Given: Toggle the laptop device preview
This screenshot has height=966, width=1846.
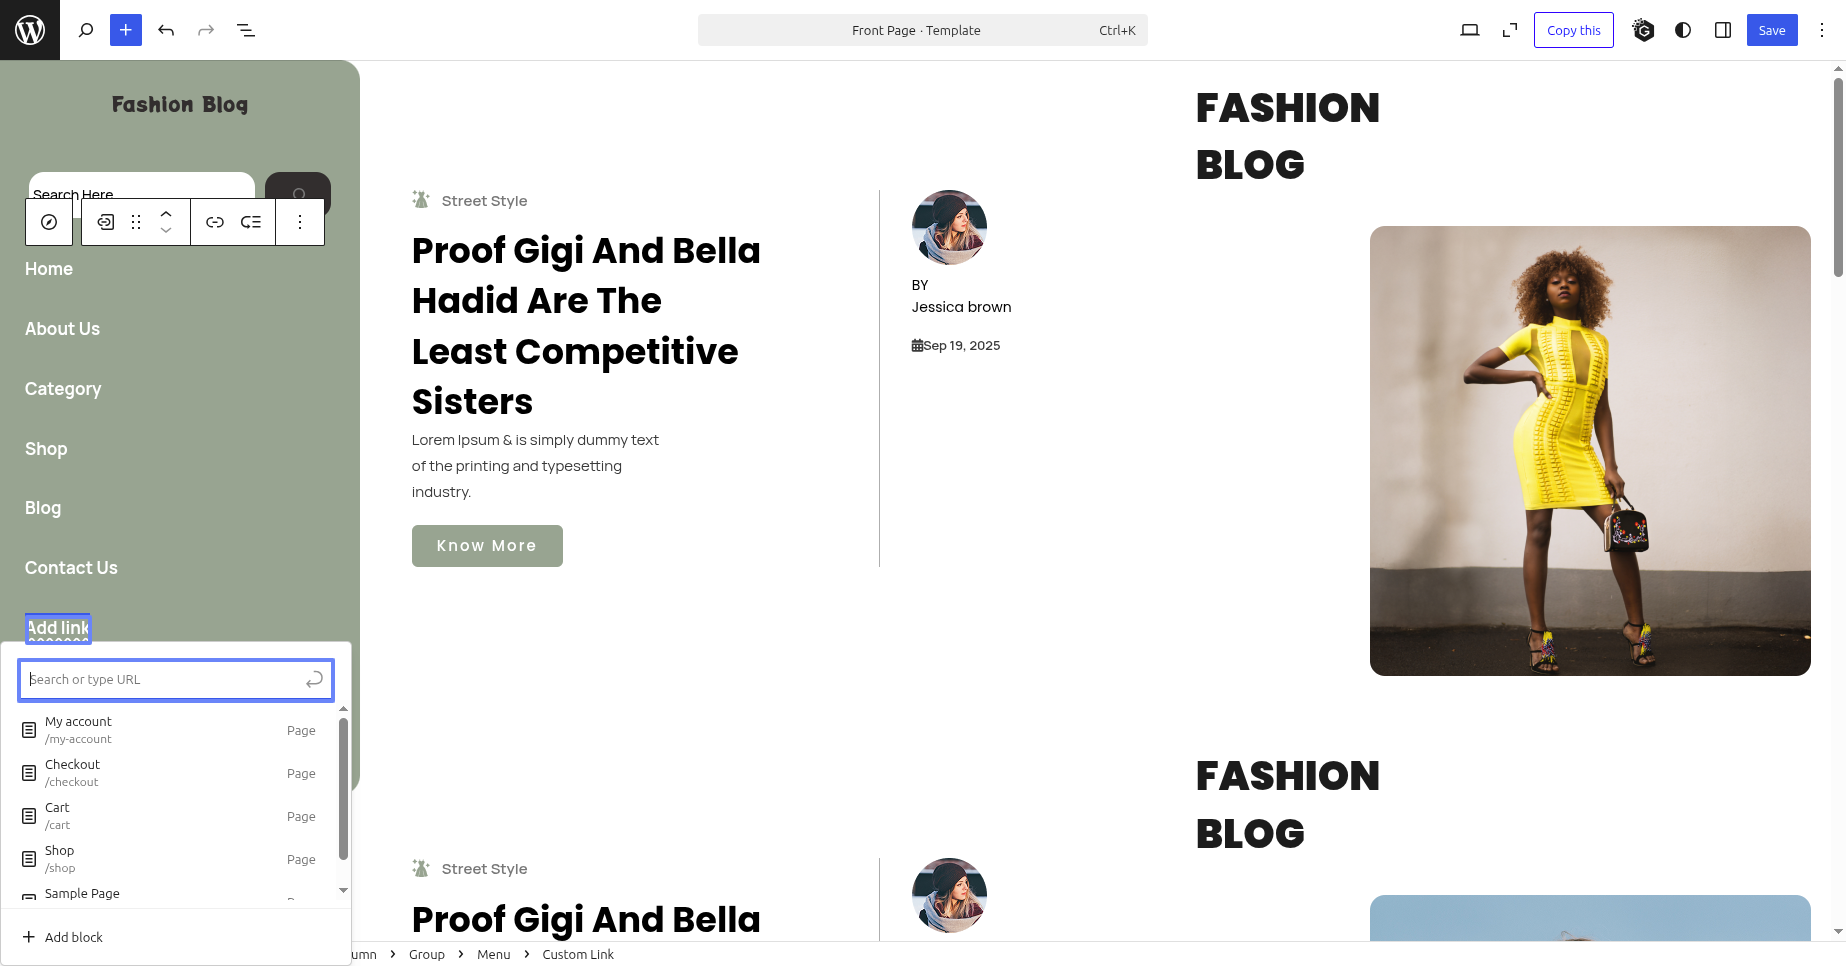Looking at the screenshot, I should coord(1470,30).
